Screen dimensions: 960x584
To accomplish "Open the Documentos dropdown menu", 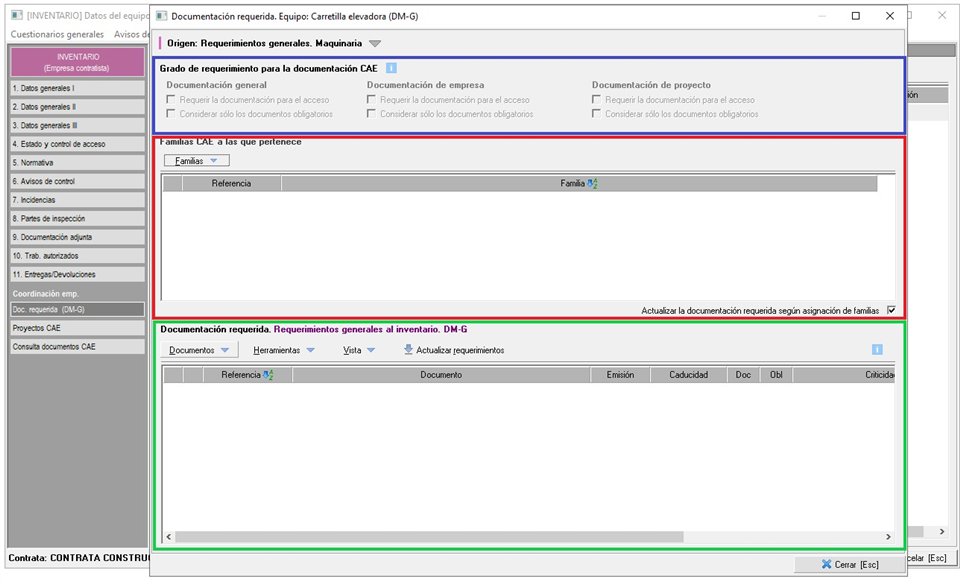I will tap(199, 350).
